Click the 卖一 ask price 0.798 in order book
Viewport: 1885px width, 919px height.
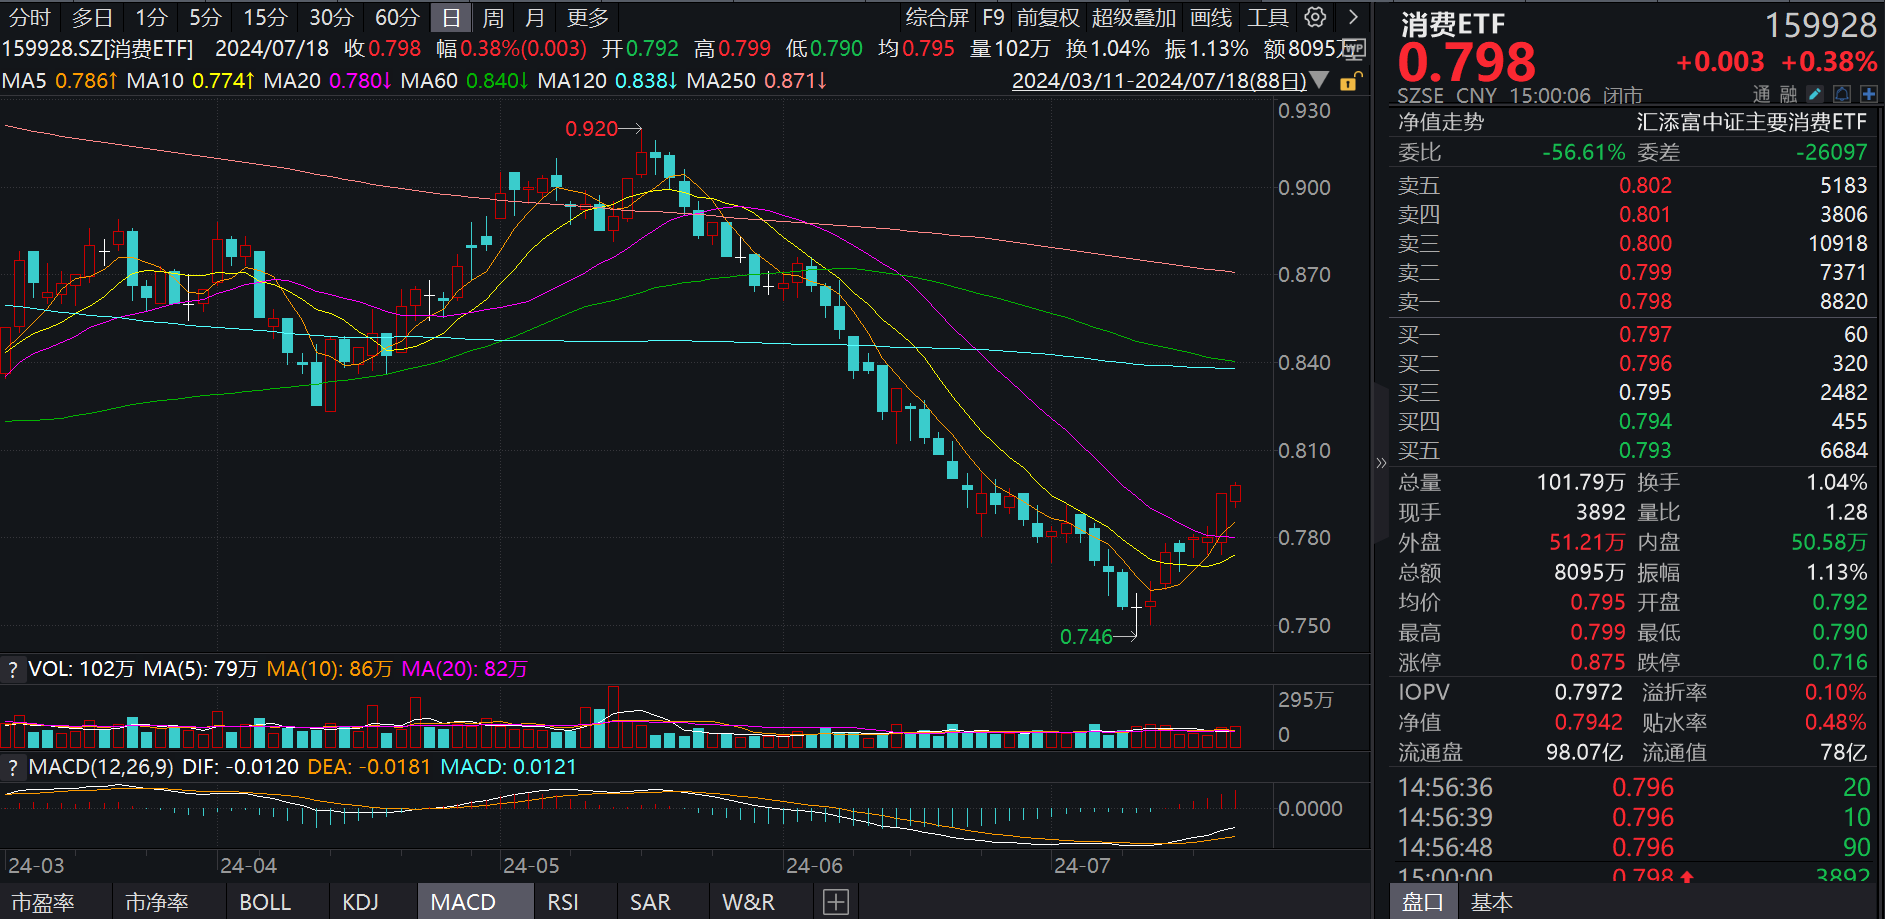[x=1646, y=301]
